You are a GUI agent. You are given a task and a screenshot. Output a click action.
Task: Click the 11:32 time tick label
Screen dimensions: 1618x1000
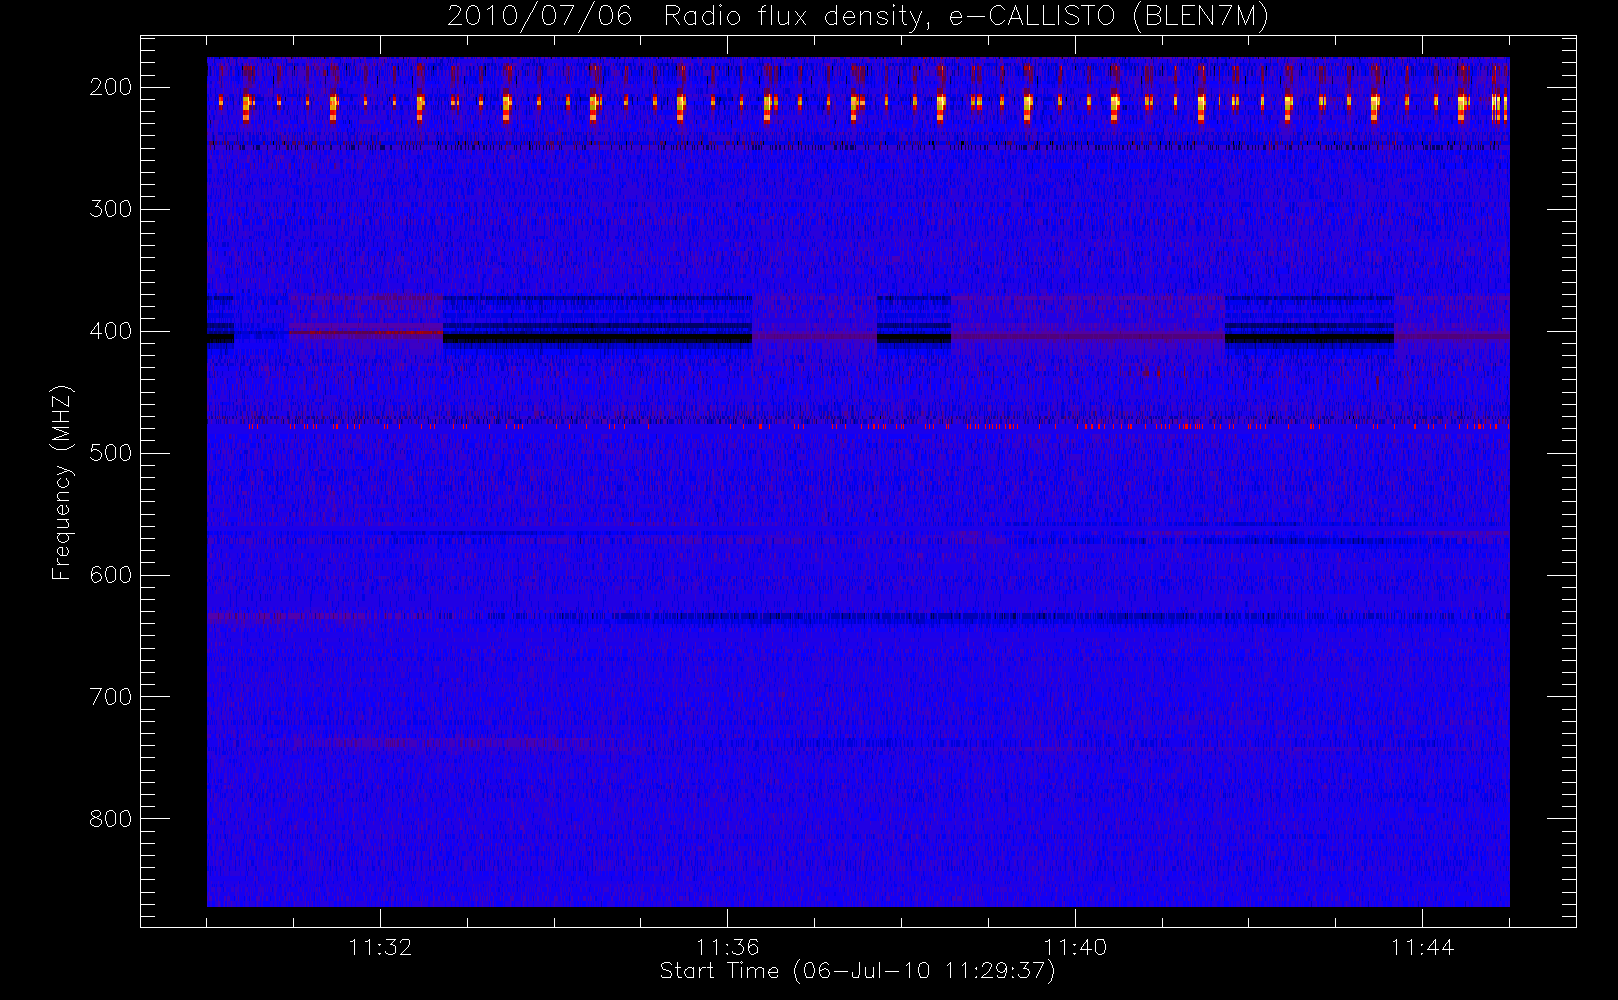coord(380,947)
